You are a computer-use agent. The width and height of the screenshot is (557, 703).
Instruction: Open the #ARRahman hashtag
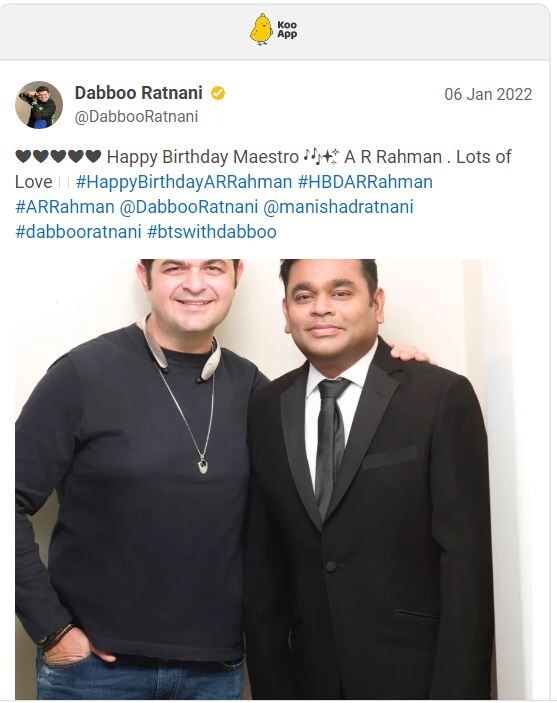point(65,207)
